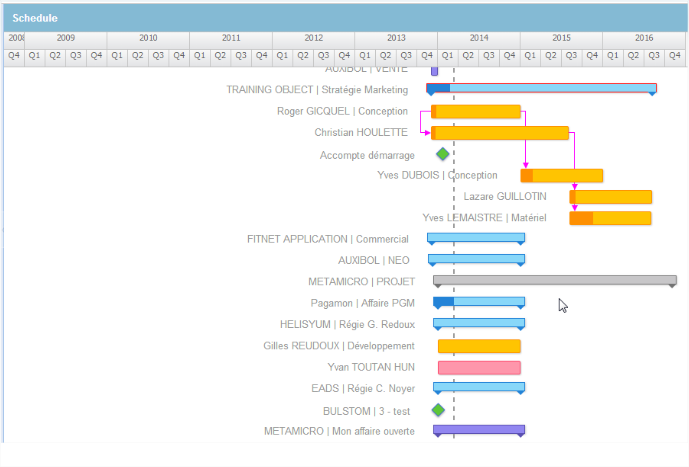The width and height of the screenshot is (689, 467).
Task: Select the Yves DUBOIS Conception task bar
Action: (x=562, y=175)
